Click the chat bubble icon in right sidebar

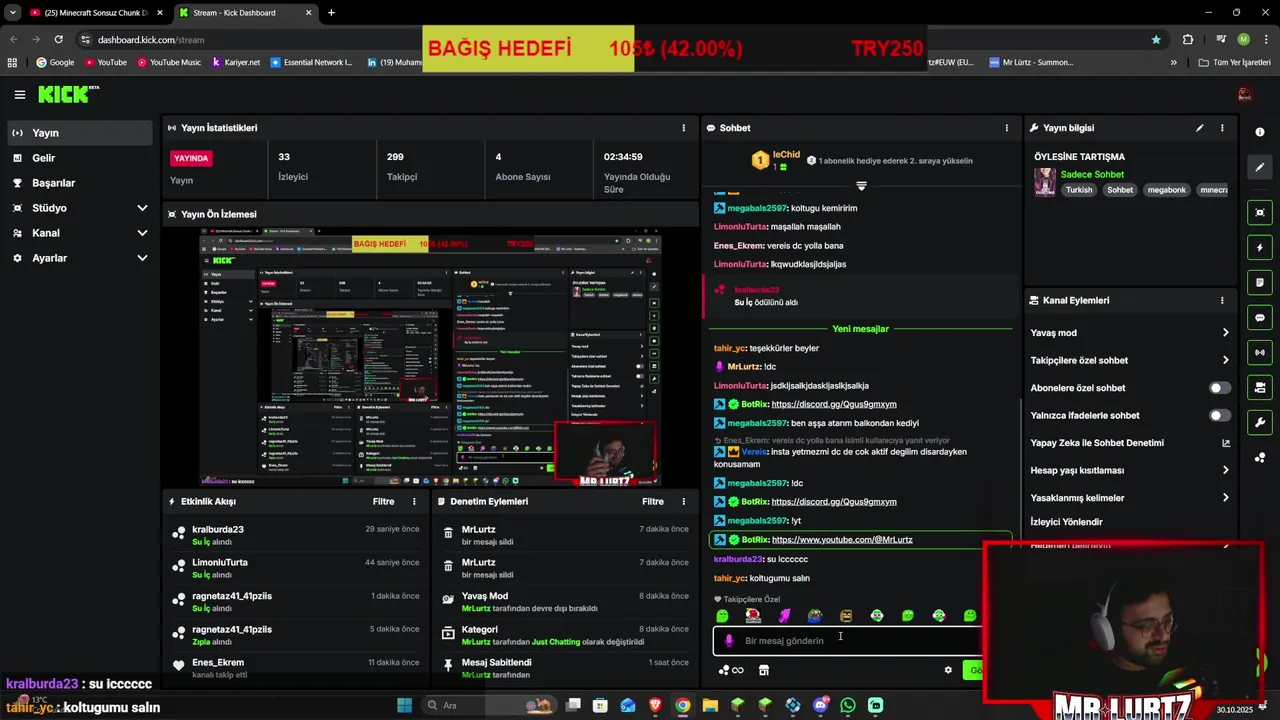tap(1260, 318)
